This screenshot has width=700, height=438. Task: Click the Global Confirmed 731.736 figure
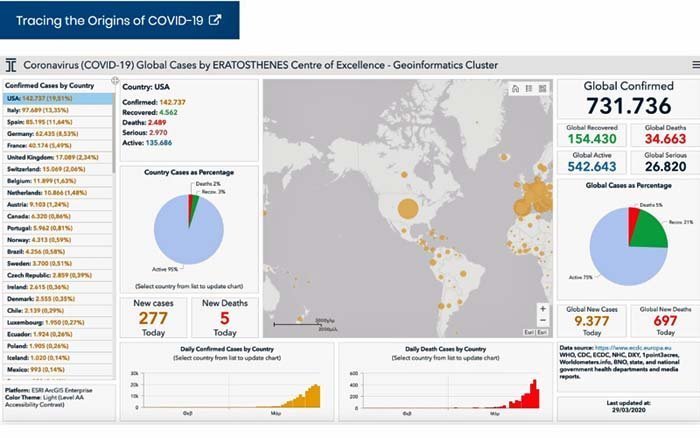[629, 106]
